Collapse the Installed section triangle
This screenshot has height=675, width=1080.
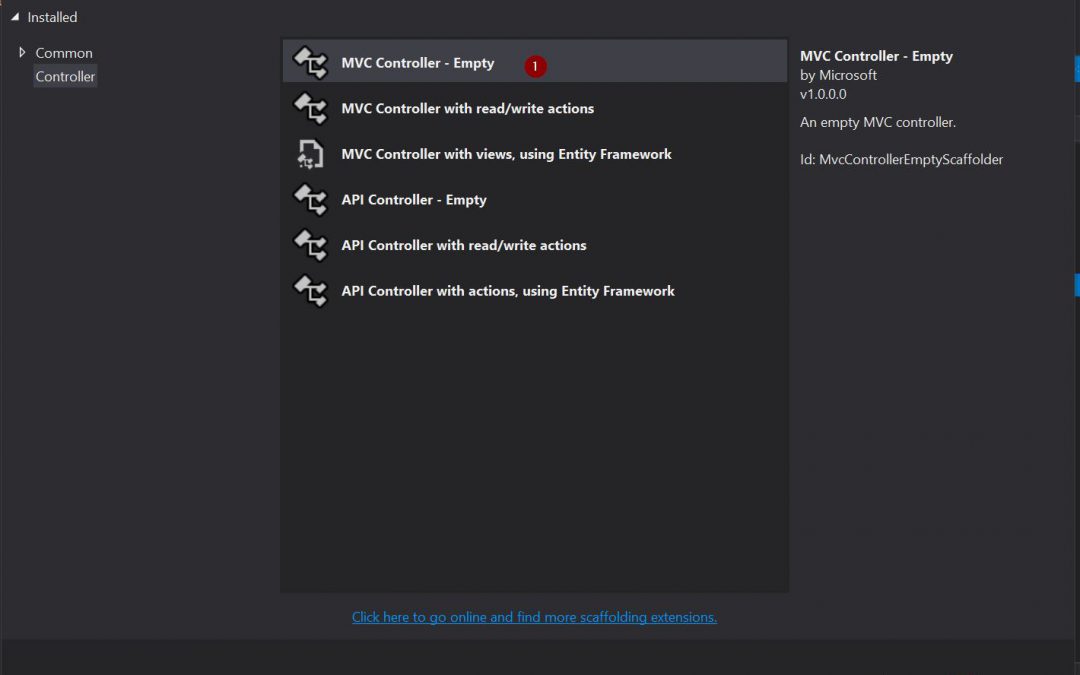point(15,17)
